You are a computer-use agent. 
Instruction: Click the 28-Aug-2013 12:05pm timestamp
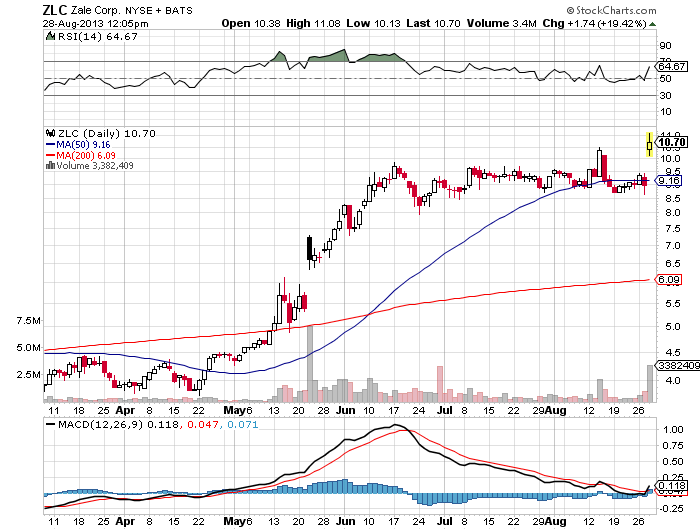96,24
